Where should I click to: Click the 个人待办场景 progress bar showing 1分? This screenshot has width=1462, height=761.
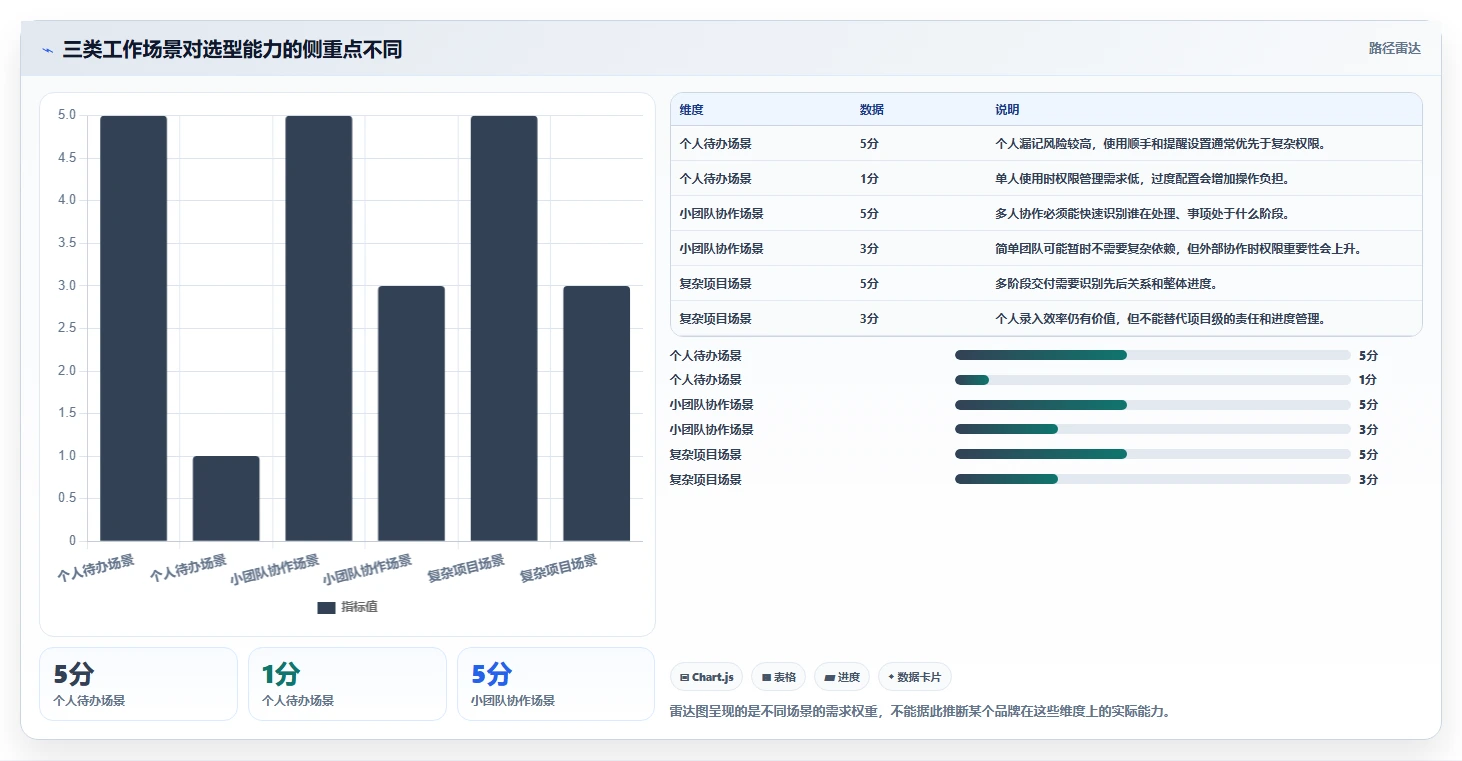(1153, 380)
